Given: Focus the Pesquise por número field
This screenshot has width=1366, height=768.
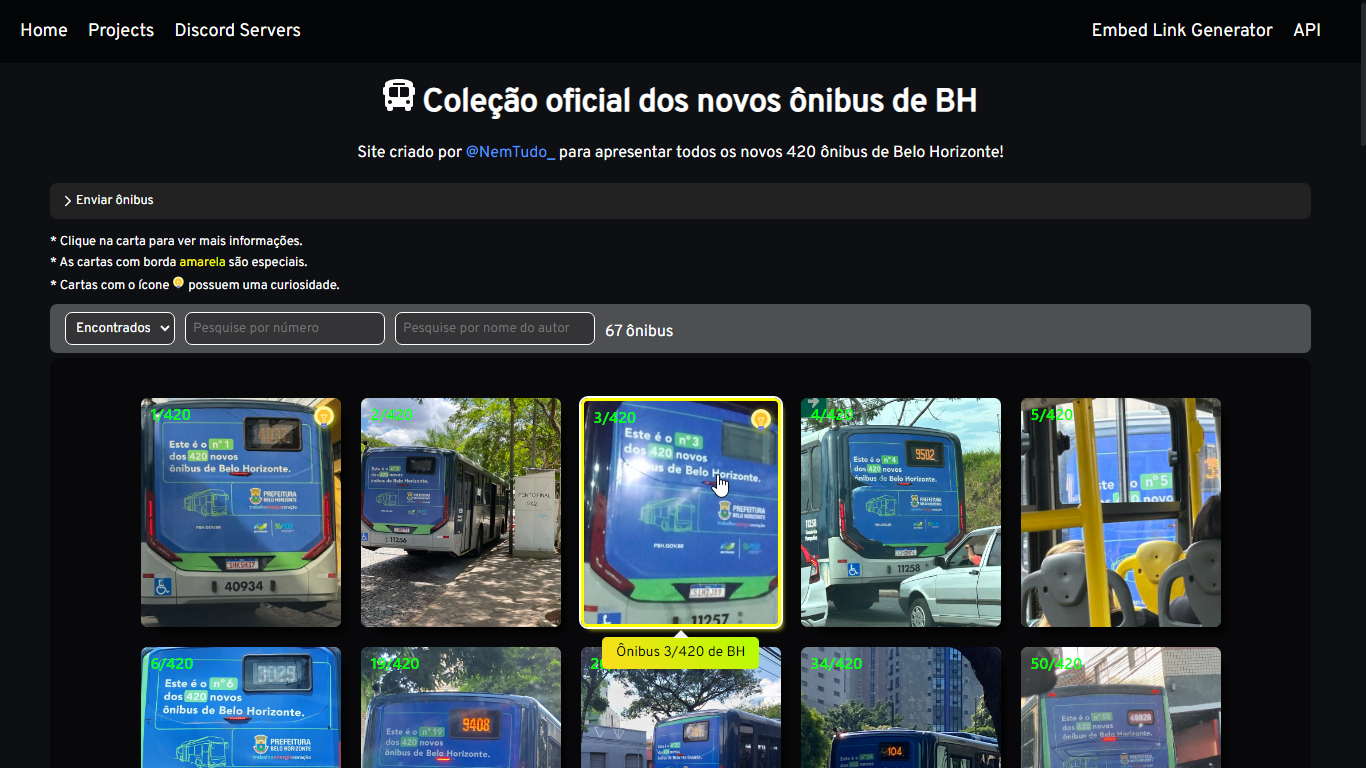Looking at the screenshot, I should point(285,328).
